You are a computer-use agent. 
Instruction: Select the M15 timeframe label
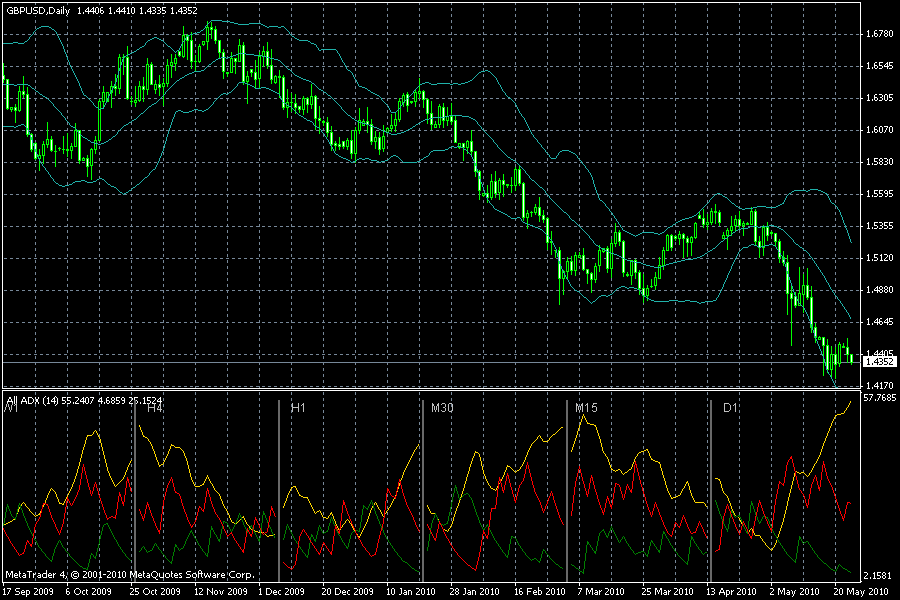586,408
